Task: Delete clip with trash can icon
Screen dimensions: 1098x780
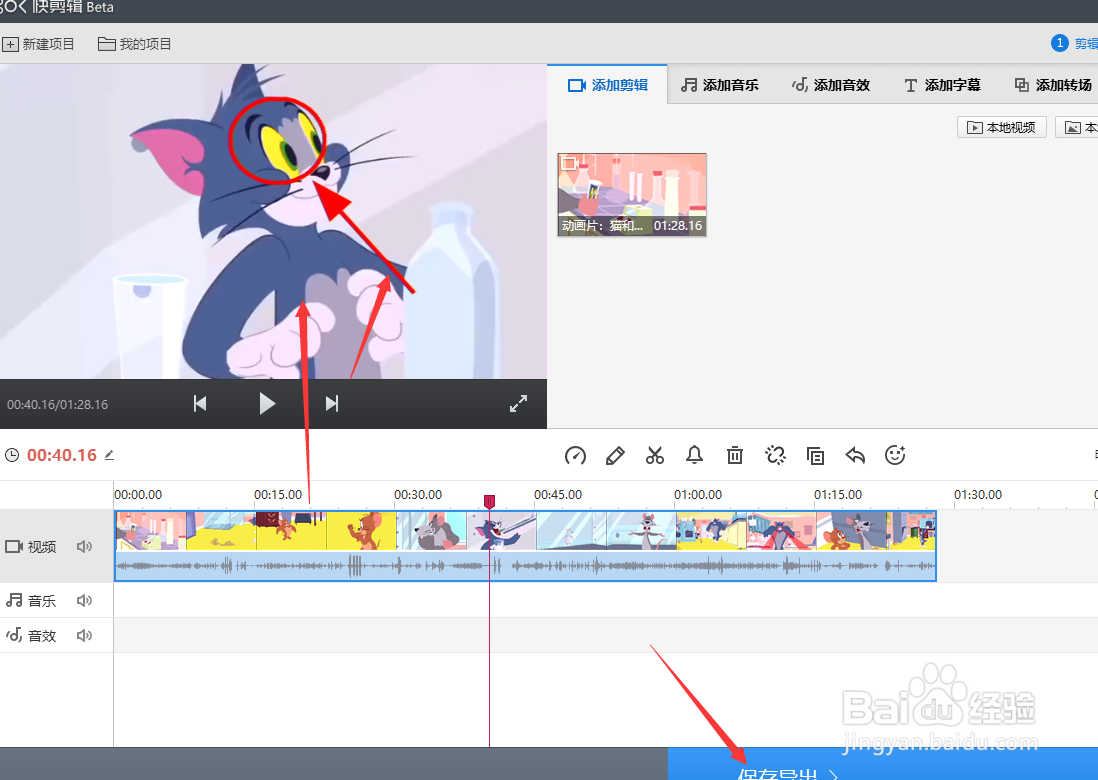Action: pyautogui.click(x=735, y=455)
